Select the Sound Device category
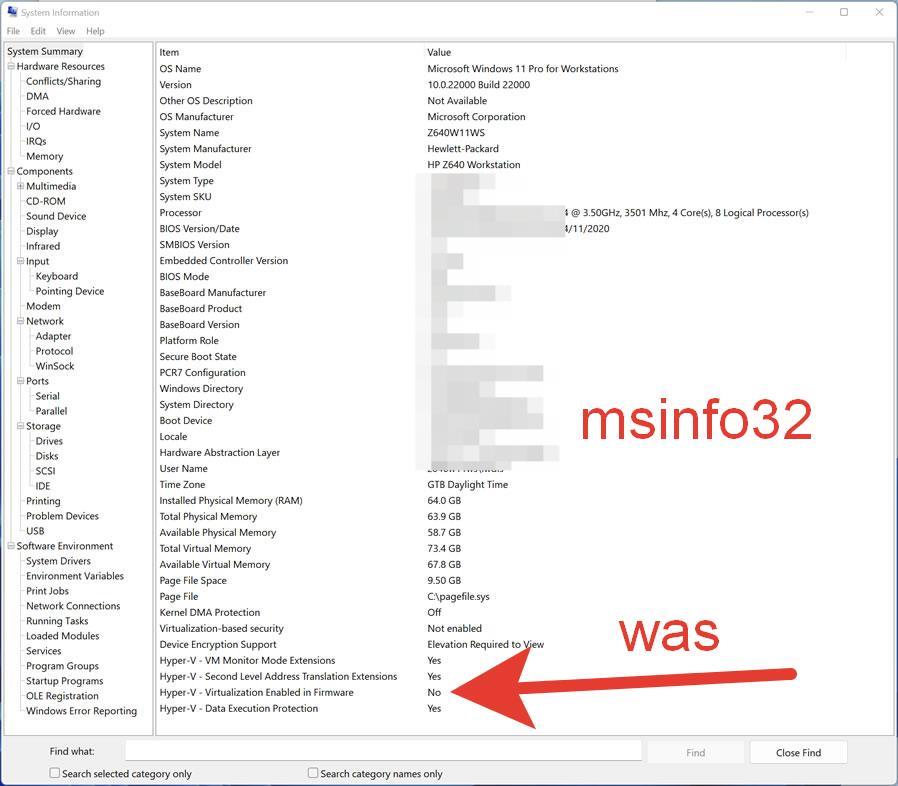This screenshot has height=786, width=898. (56, 216)
